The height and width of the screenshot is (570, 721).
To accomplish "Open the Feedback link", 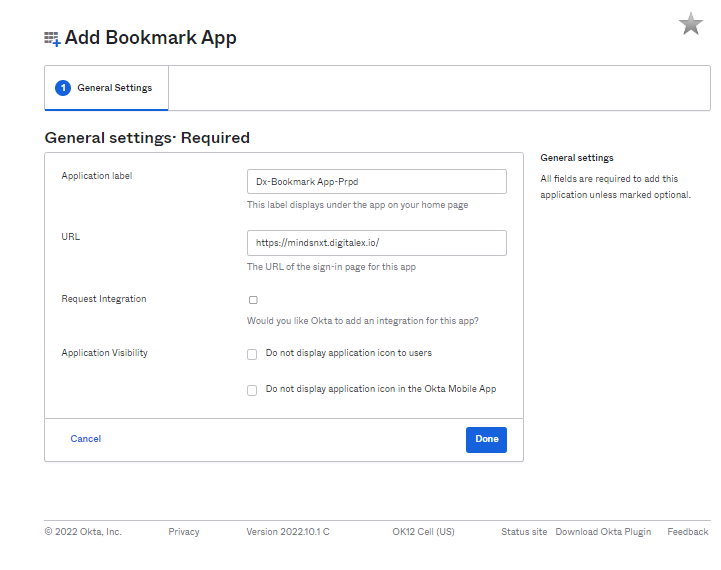I will click(x=687, y=532).
